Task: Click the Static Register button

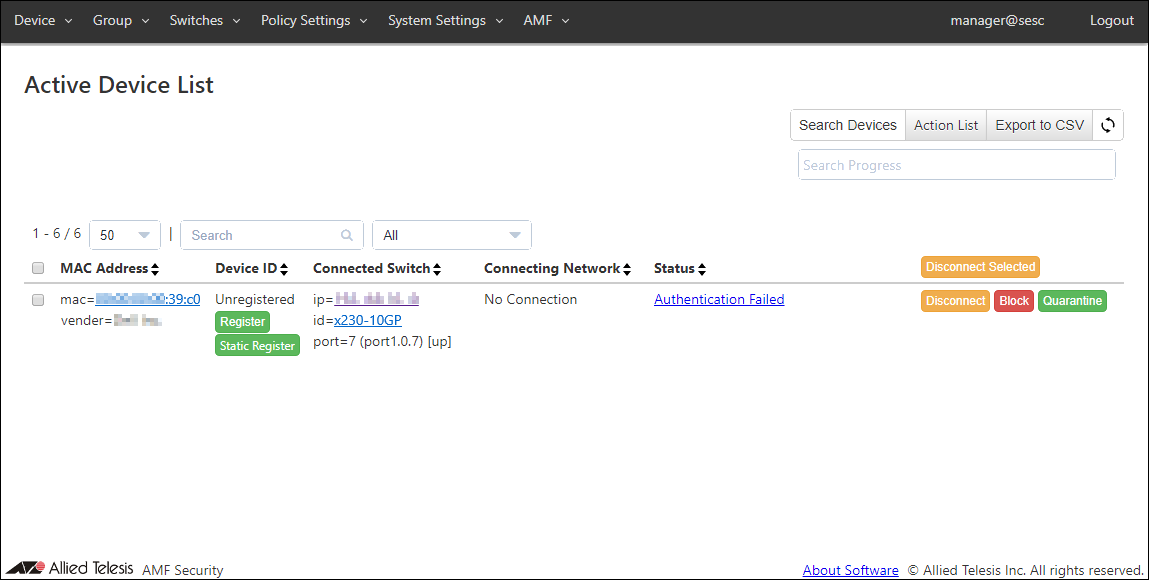Action: click(x=258, y=346)
